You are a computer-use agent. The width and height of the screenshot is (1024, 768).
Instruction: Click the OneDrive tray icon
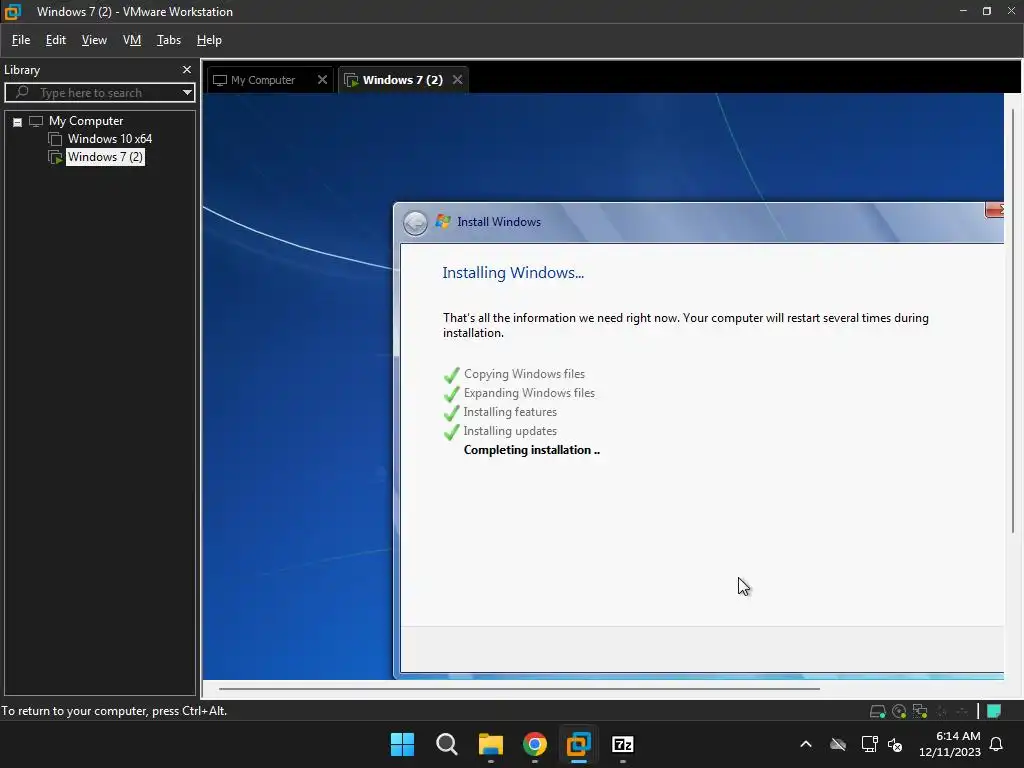pos(838,744)
